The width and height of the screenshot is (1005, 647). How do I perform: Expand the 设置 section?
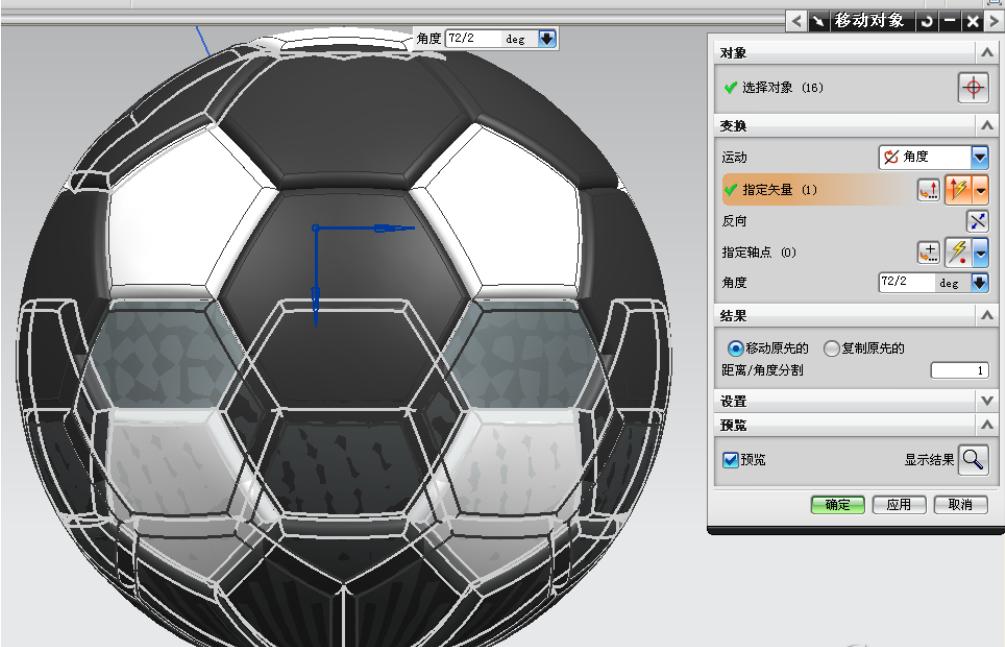pos(988,401)
